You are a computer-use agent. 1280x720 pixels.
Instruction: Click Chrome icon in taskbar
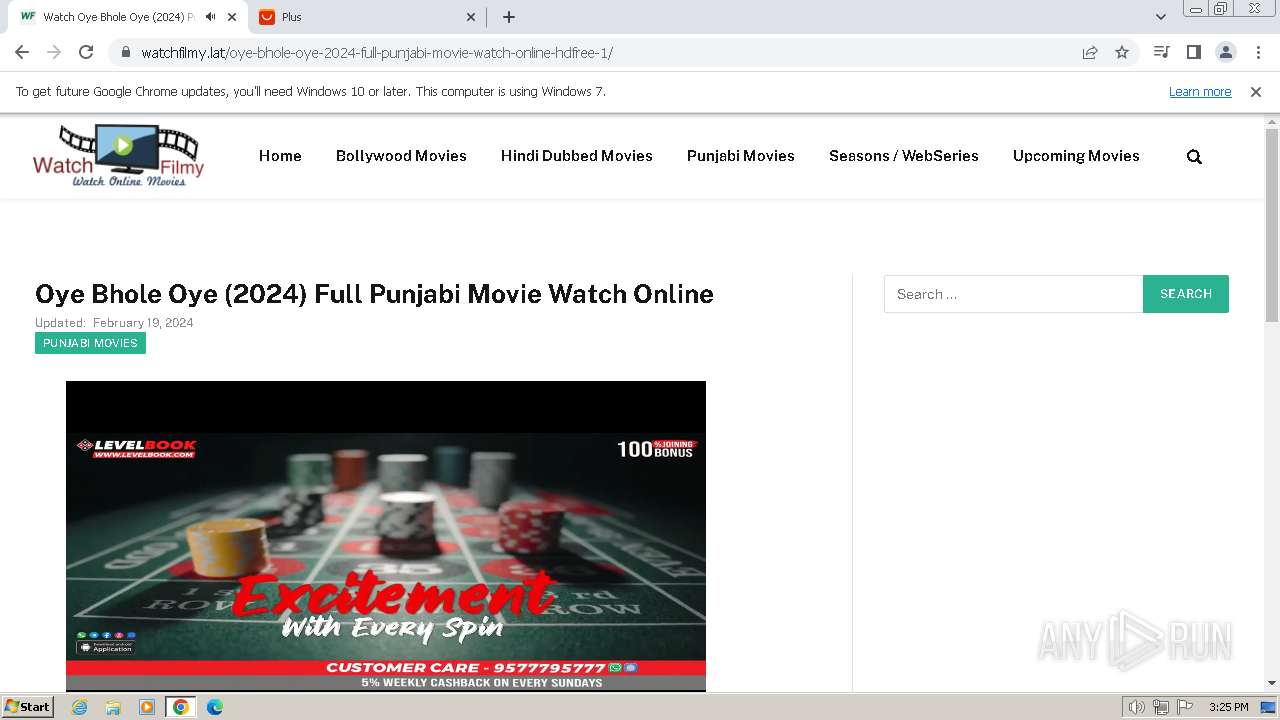(x=180, y=707)
